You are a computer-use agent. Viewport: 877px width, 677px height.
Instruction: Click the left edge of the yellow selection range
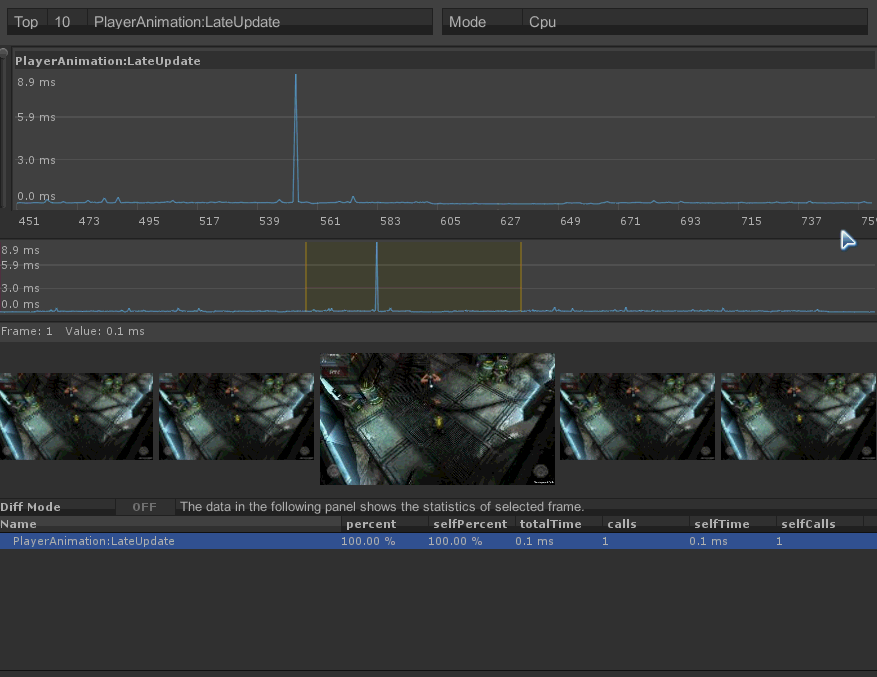coord(306,277)
